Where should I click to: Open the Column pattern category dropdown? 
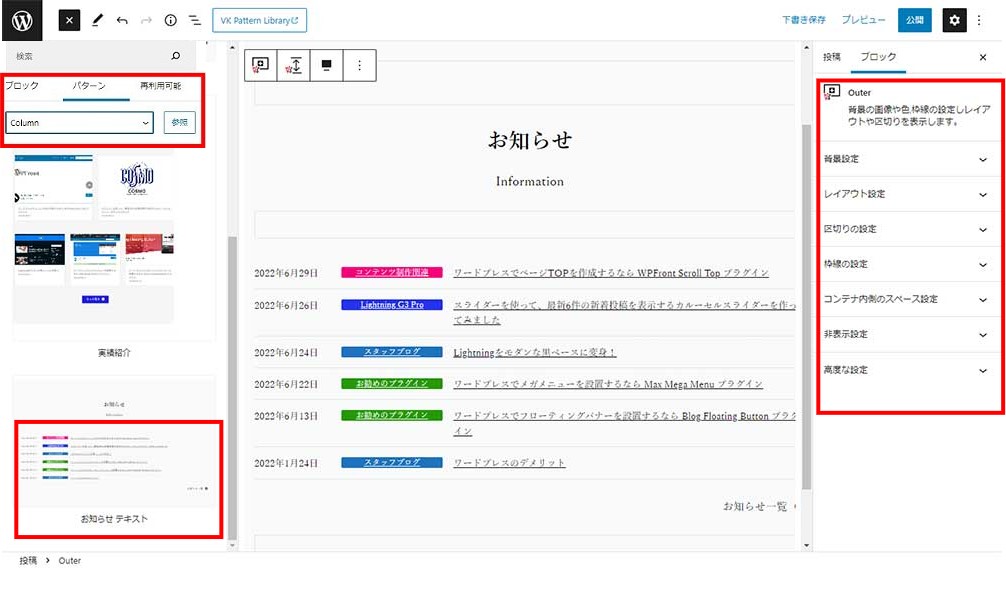point(79,122)
